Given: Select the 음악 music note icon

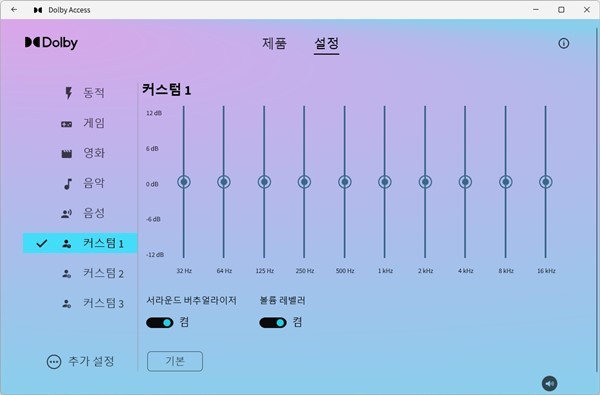Looking at the screenshot, I should point(68,184).
